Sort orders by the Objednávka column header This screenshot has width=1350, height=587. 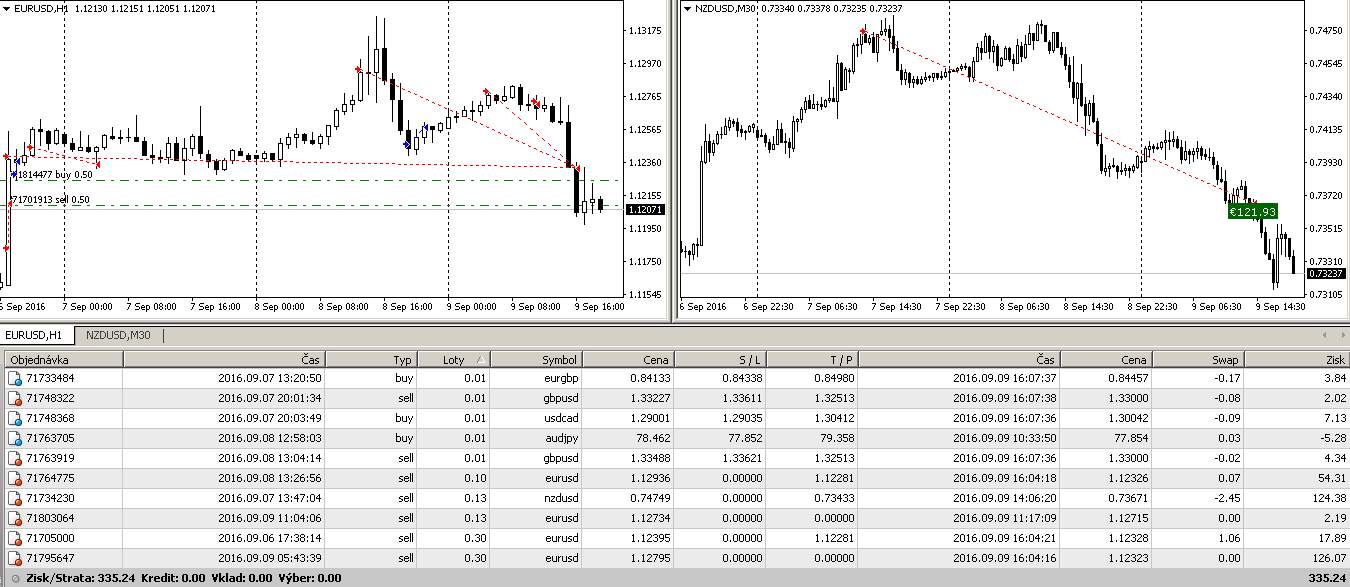click(63, 360)
